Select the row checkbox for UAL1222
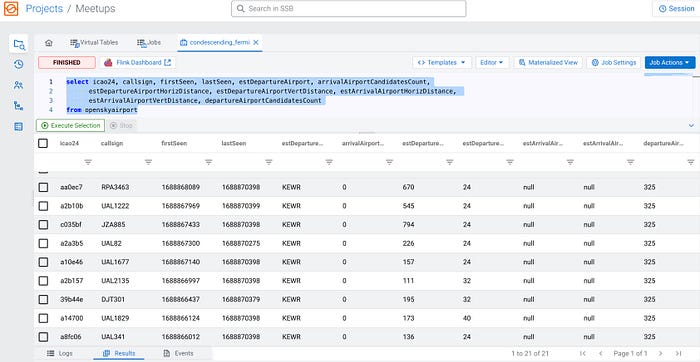This screenshot has width=700, height=362. [43, 206]
